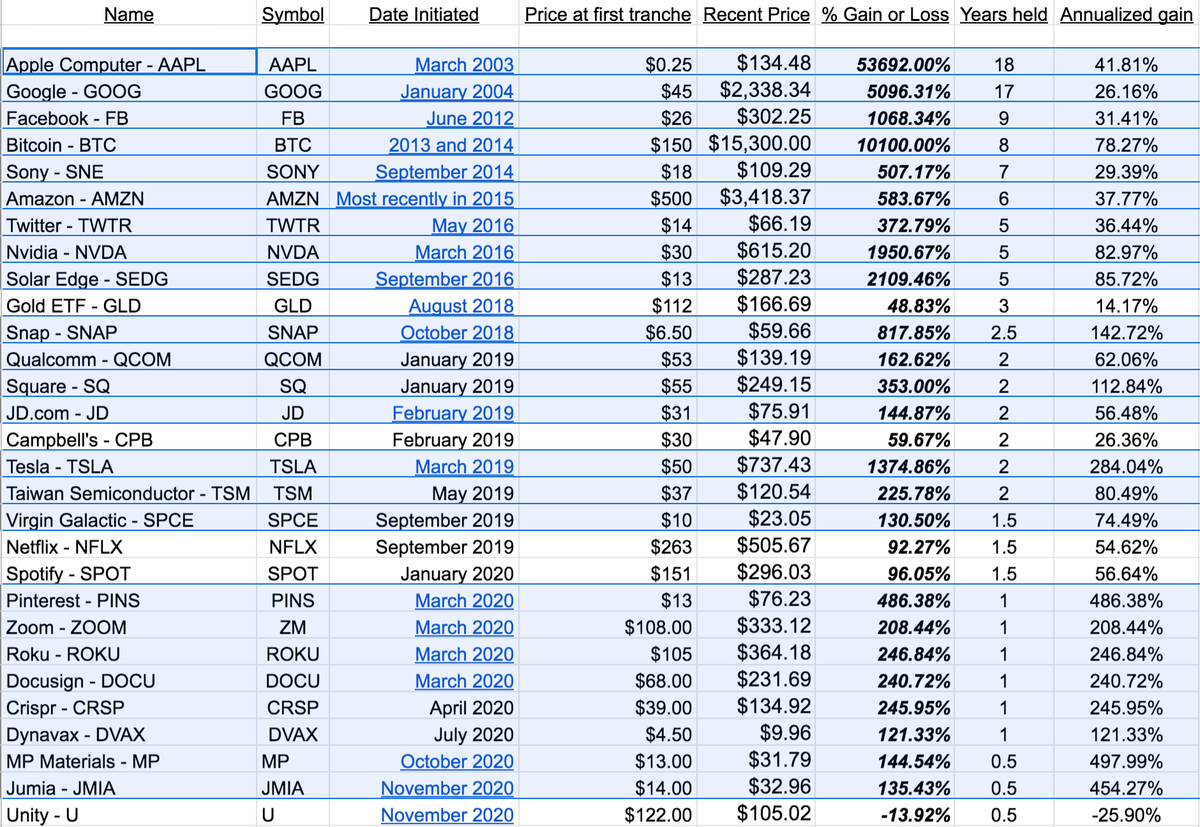Image resolution: width=1200 pixels, height=827 pixels.
Task: Open Snap's "October 2018" date link
Action: point(457,332)
